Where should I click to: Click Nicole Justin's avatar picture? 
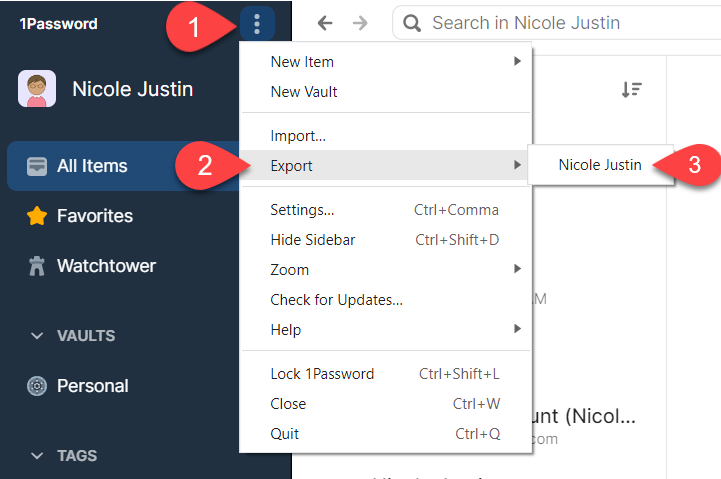(x=37, y=88)
